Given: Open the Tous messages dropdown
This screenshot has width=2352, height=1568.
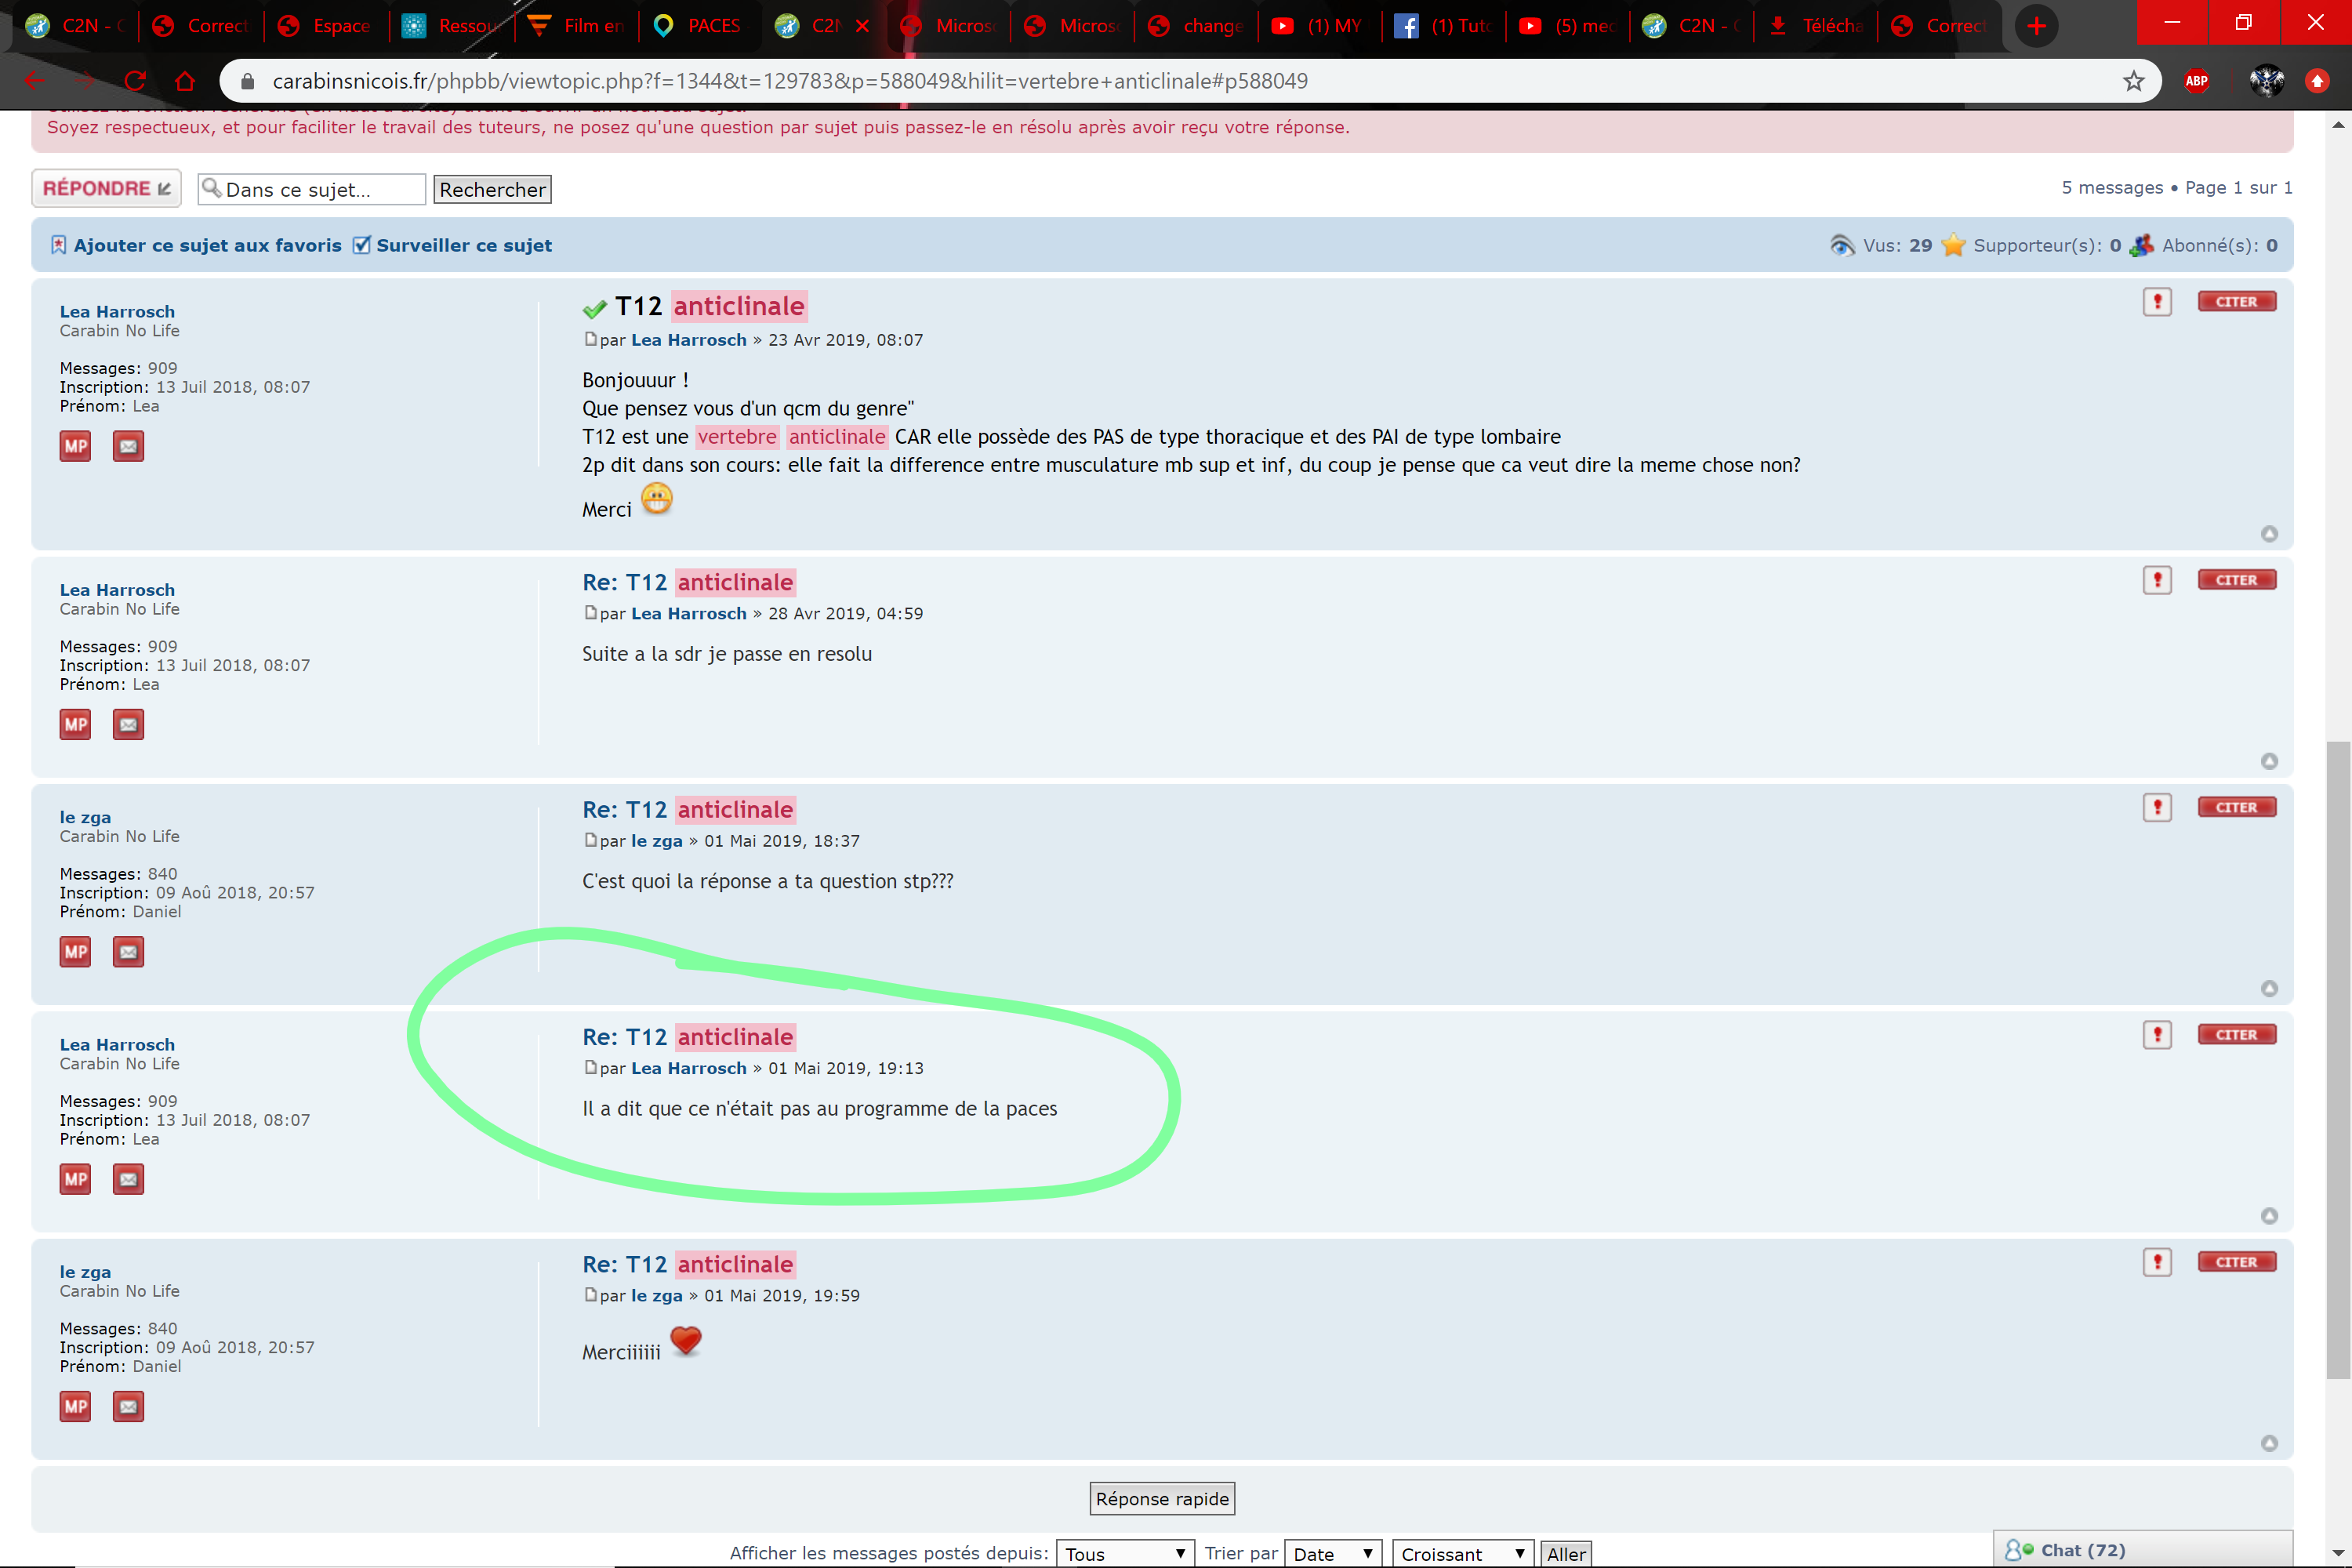Looking at the screenshot, I should pyautogui.click(x=1125, y=1553).
